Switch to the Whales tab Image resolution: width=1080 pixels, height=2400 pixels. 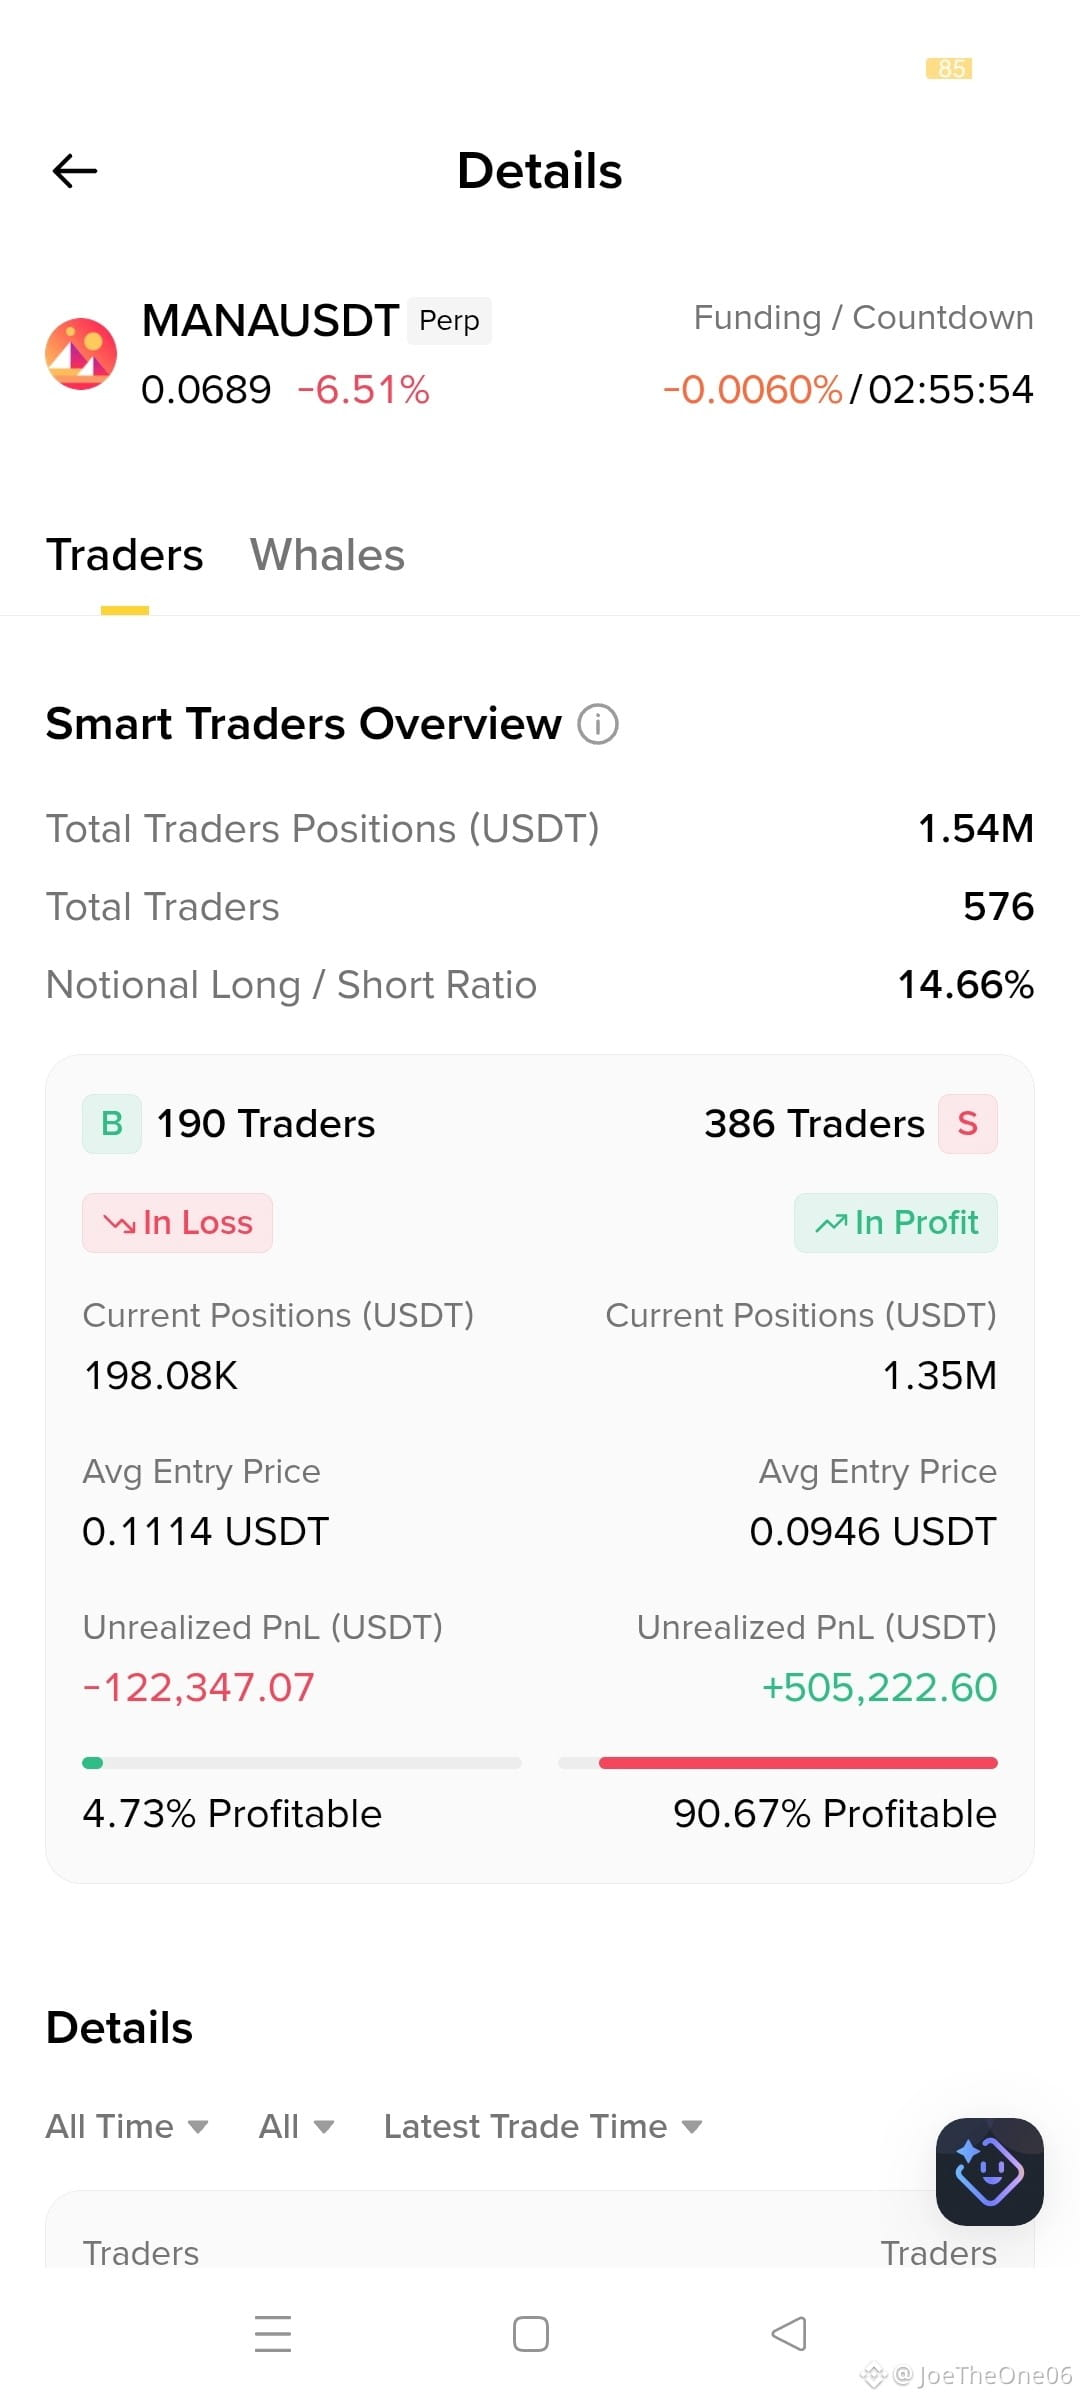[x=327, y=555]
